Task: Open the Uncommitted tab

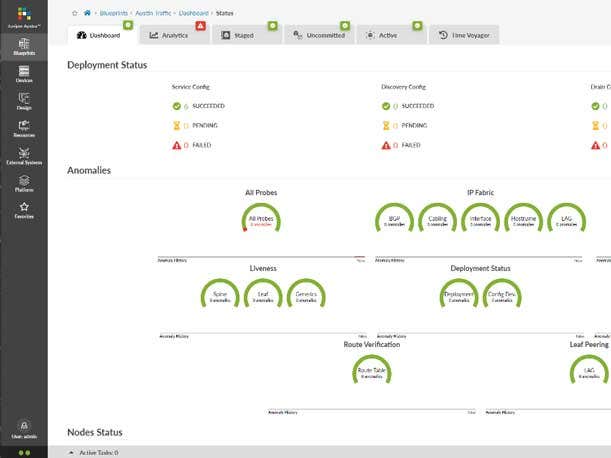Action: click(318, 35)
